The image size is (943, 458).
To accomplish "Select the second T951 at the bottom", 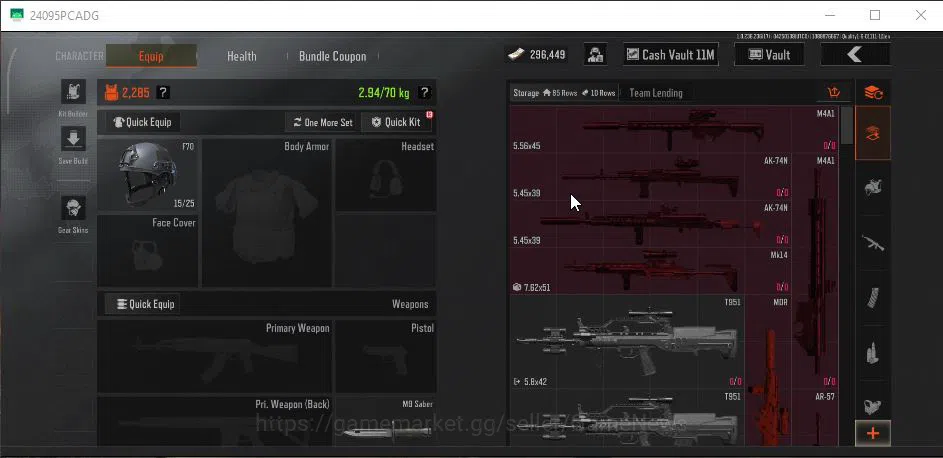I will tap(627, 418).
